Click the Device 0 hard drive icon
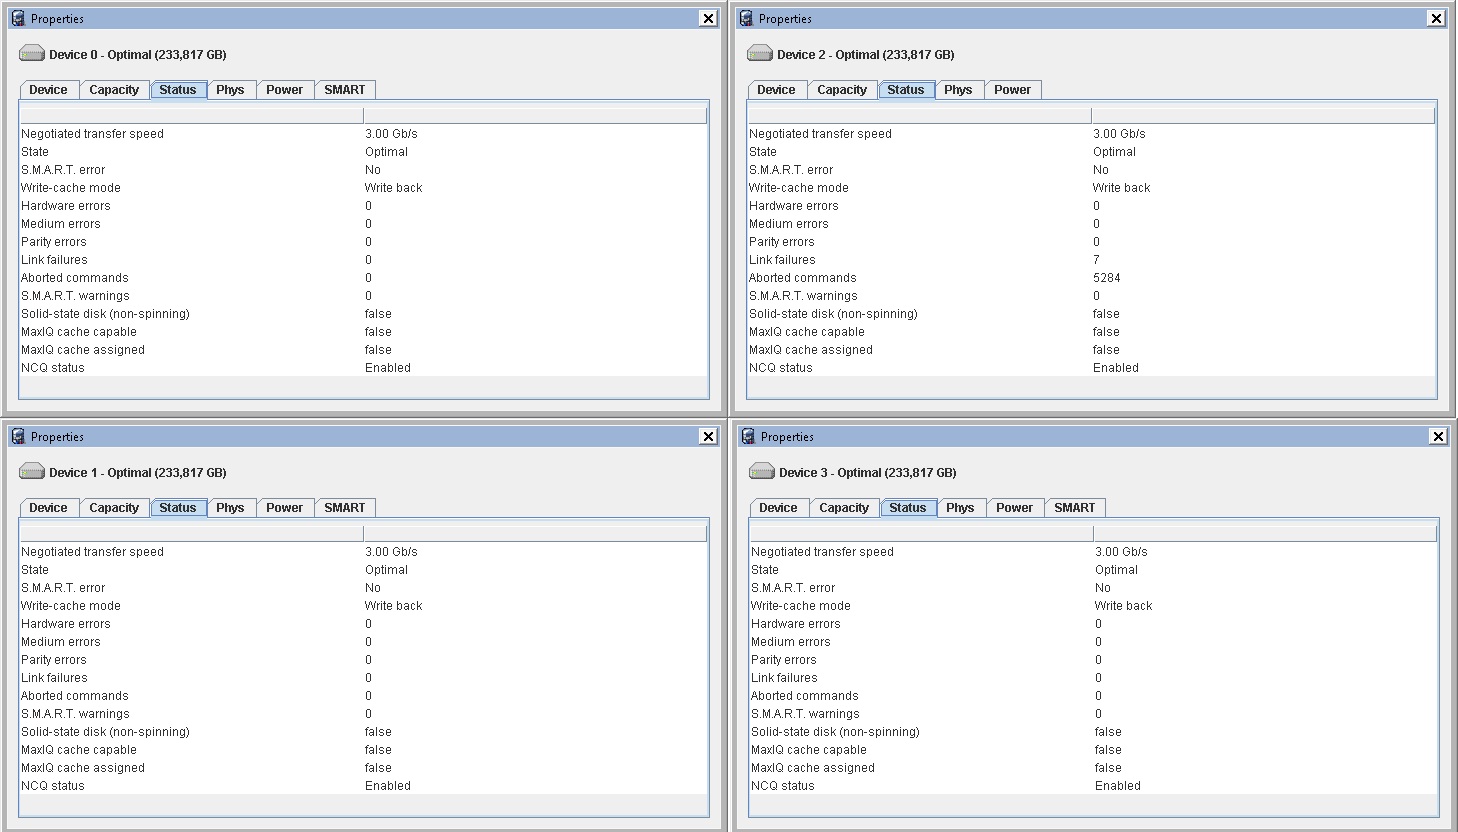This screenshot has height=832, width=1458. 32,54
